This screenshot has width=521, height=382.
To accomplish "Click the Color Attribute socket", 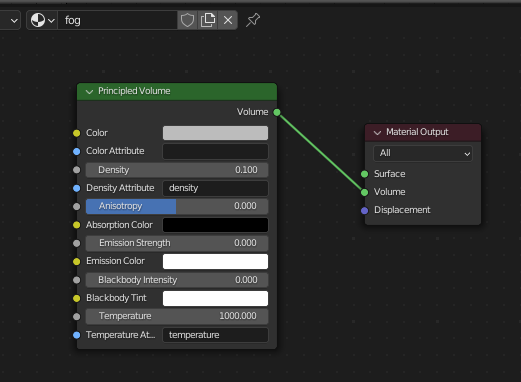I will [x=77, y=152].
